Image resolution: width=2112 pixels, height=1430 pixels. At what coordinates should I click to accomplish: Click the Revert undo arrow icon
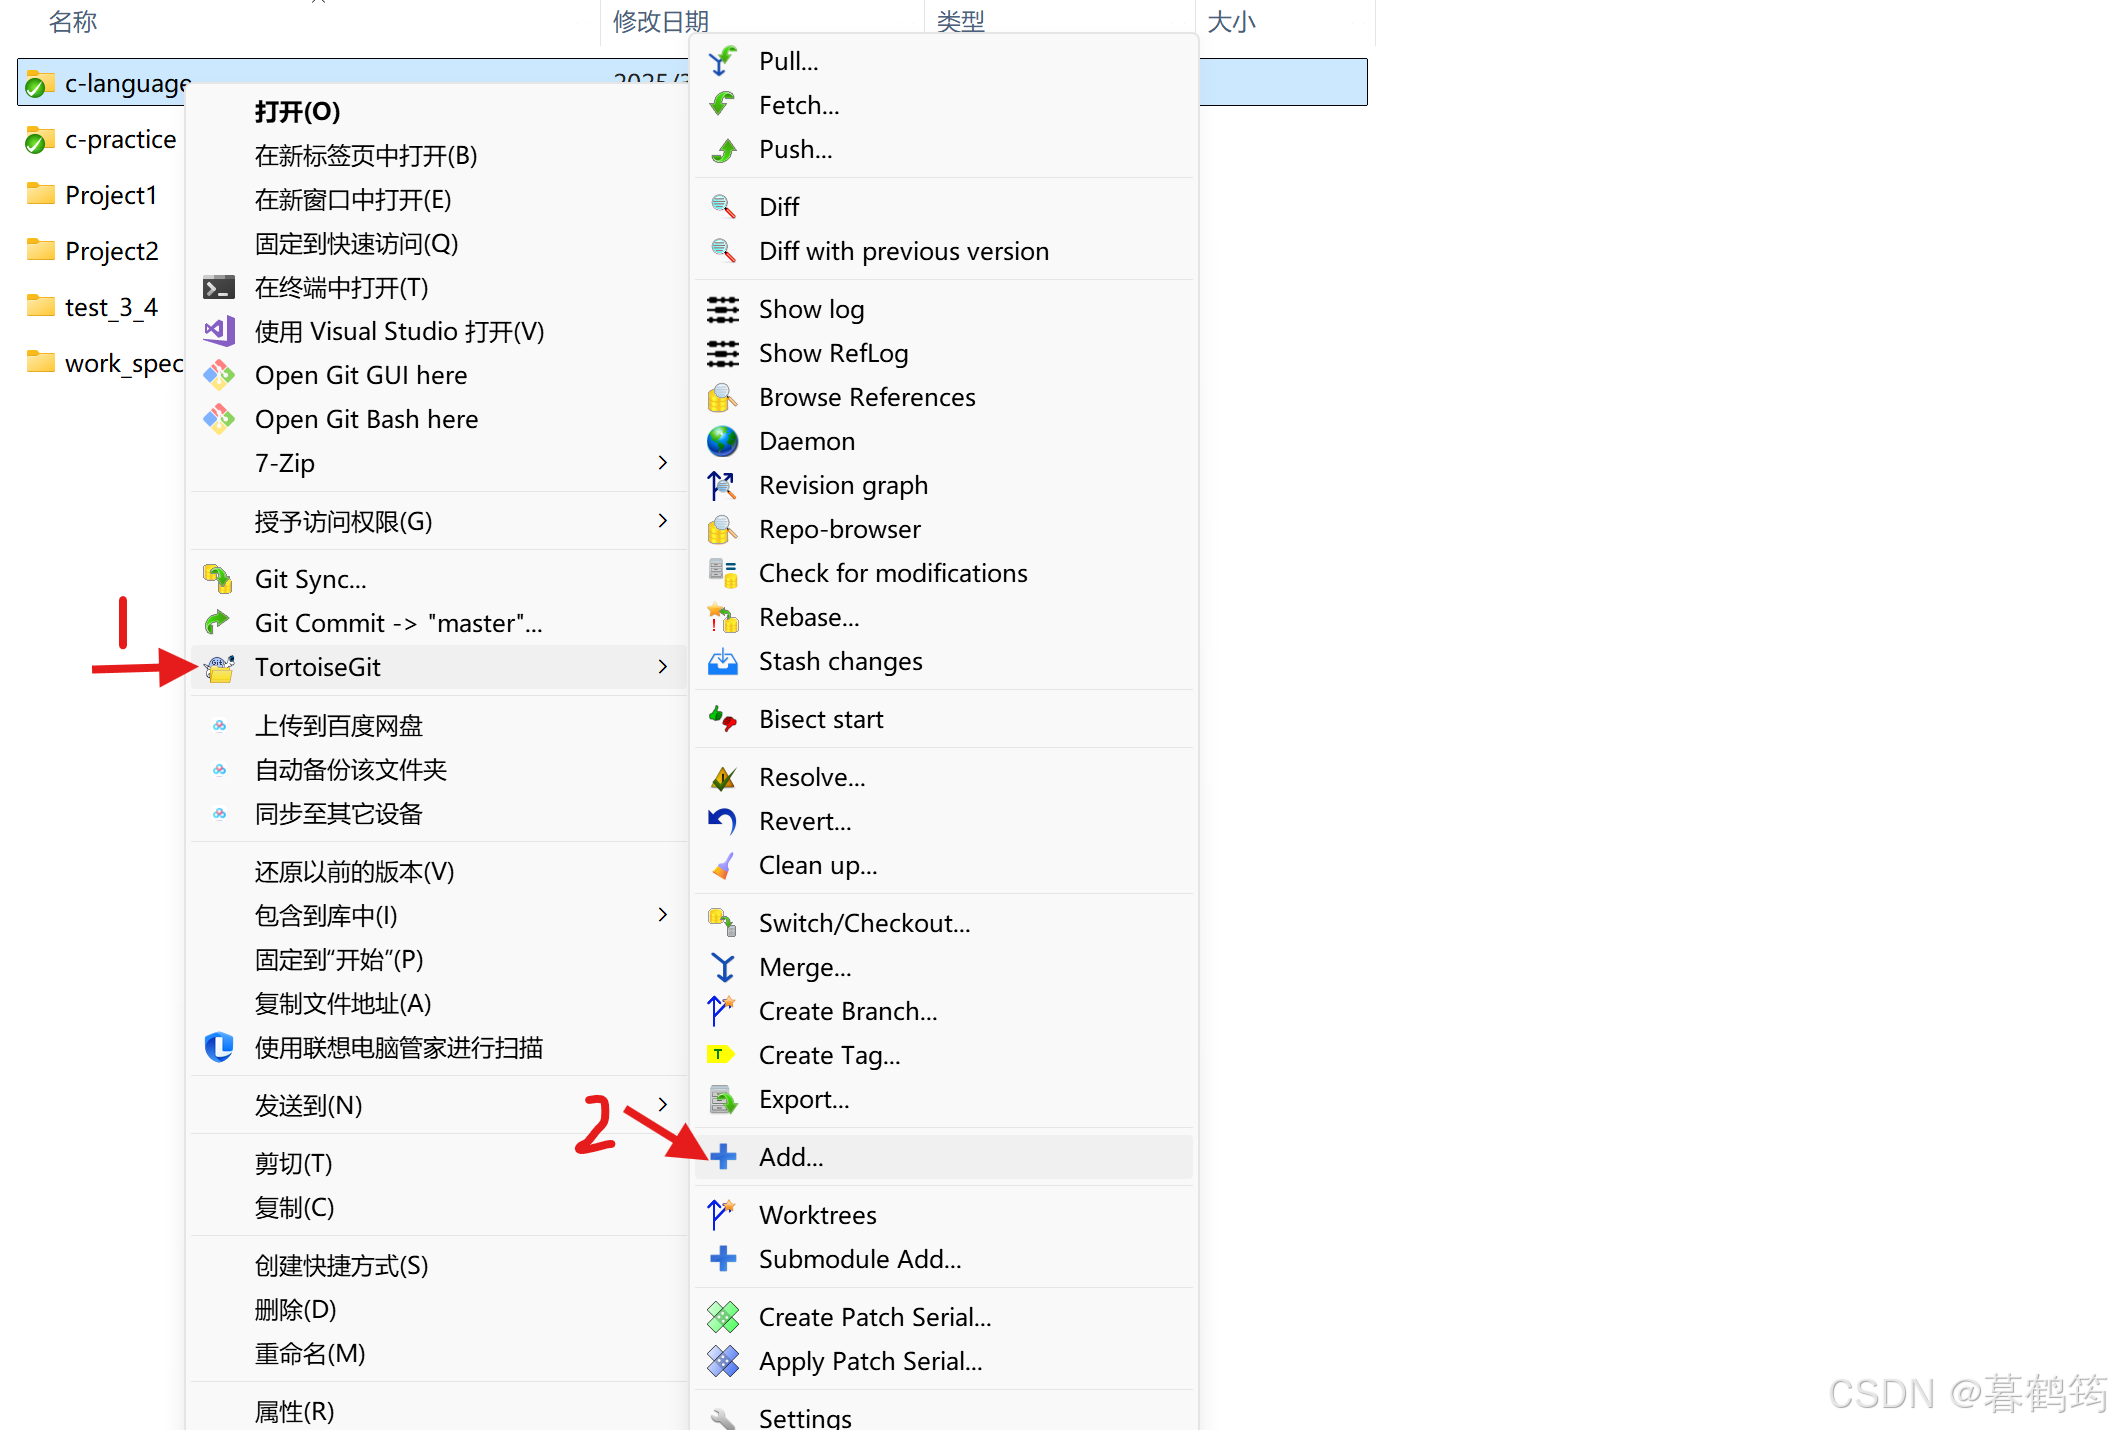point(722,821)
